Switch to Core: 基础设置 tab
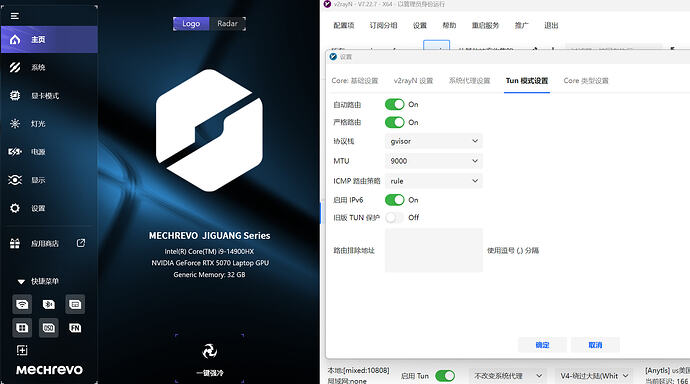 tap(355, 81)
